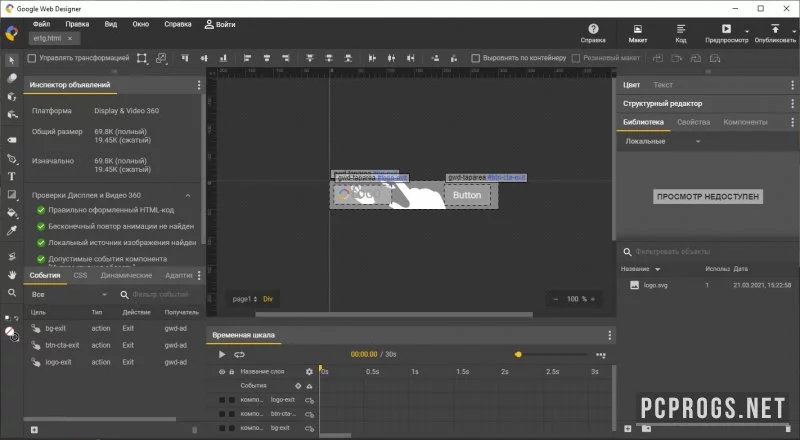Select the Div breadcrumb element
The height and width of the screenshot is (440, 800).
coord(268,299)
